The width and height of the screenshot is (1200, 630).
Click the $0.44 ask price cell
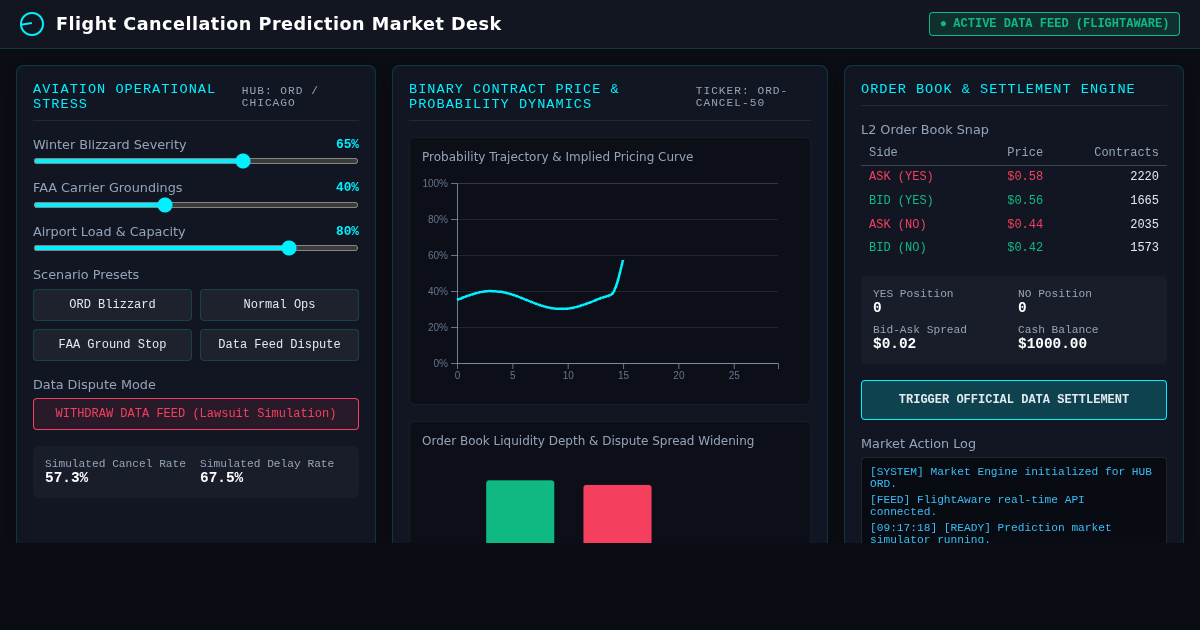click(x=1025, y=225)
